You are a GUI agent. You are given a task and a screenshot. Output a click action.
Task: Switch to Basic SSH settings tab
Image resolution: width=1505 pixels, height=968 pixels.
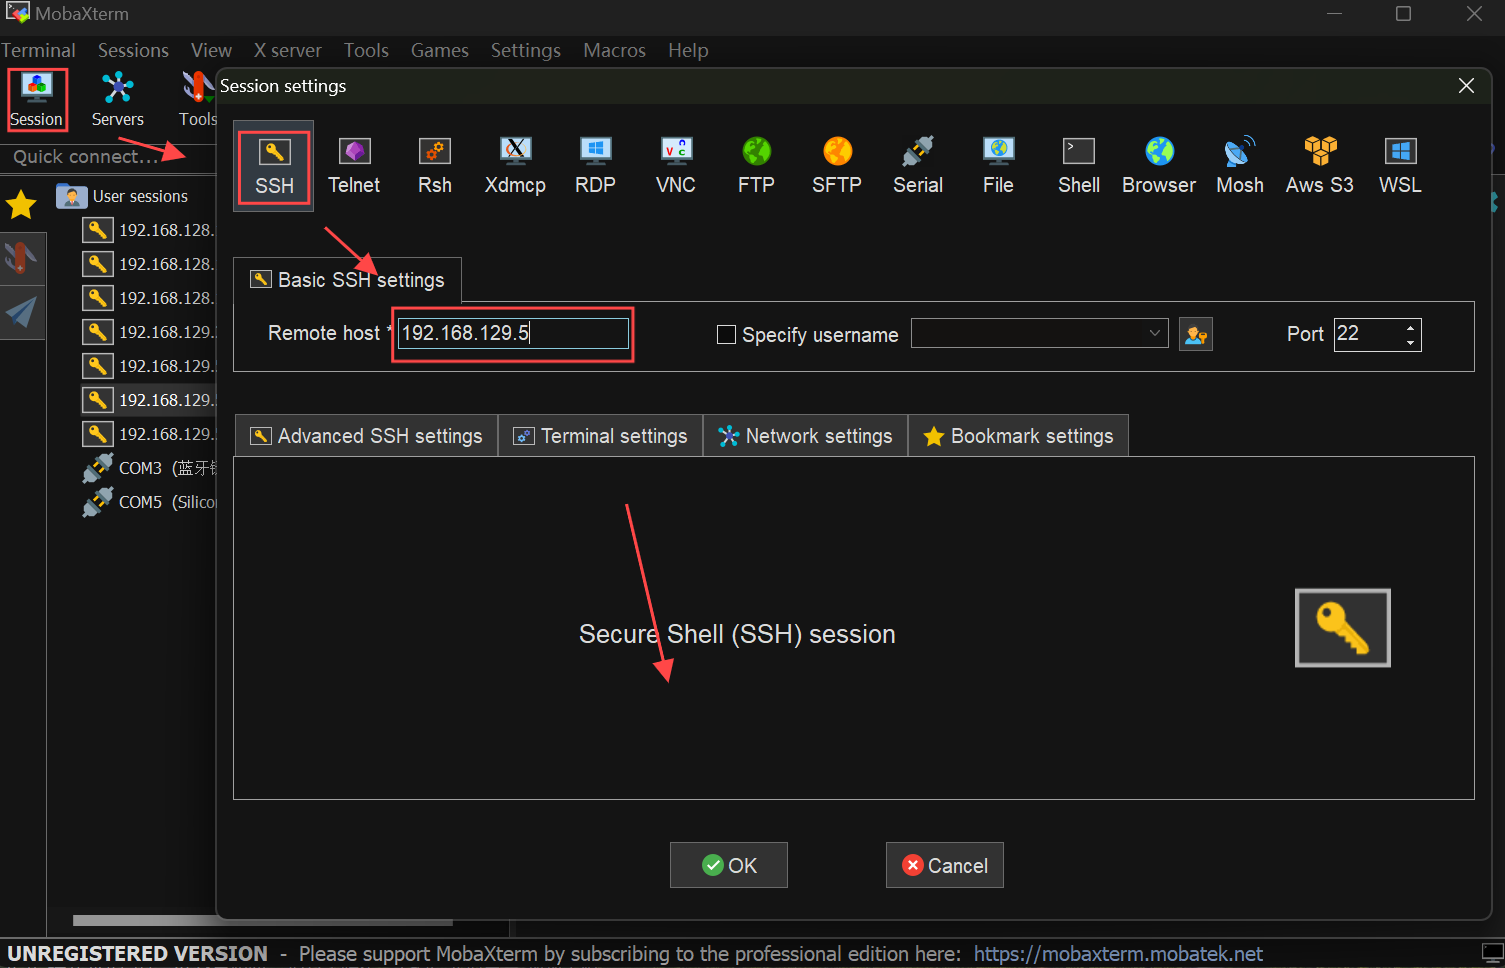click(347, 280)
